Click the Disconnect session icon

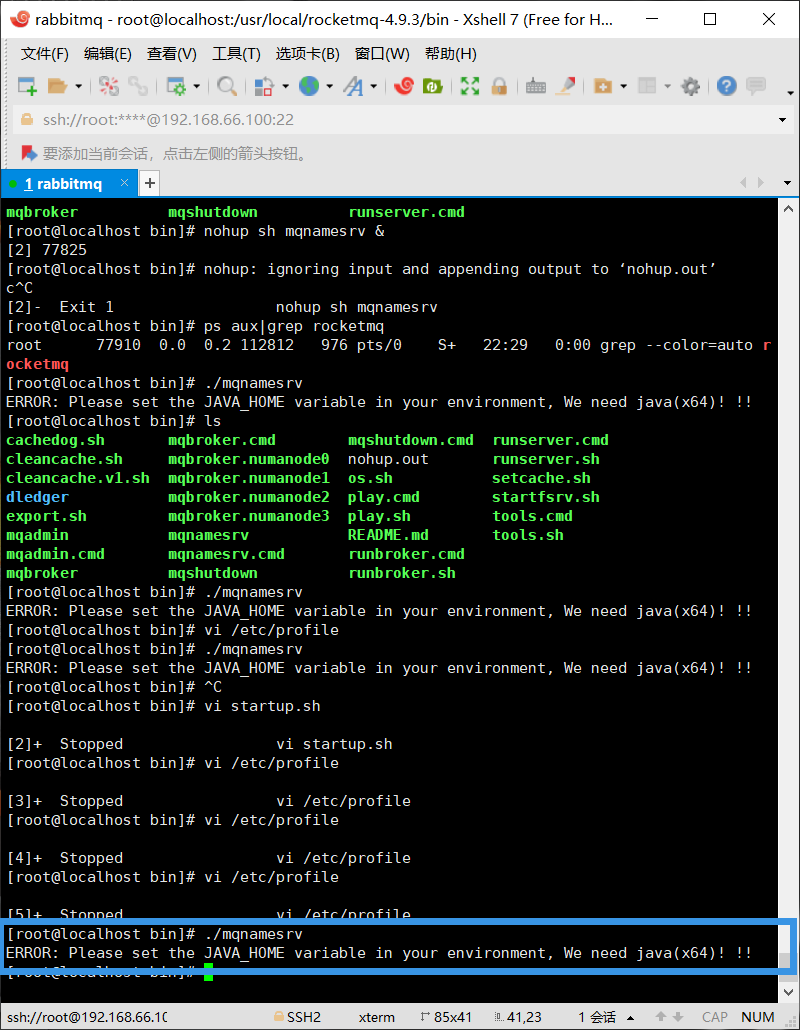click(109, 86)
